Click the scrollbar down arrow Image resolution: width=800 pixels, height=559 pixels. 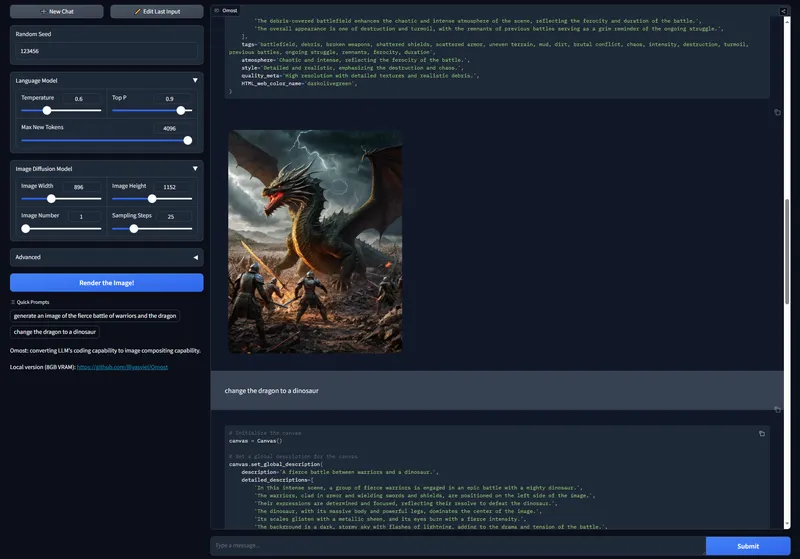click(787, 524)
